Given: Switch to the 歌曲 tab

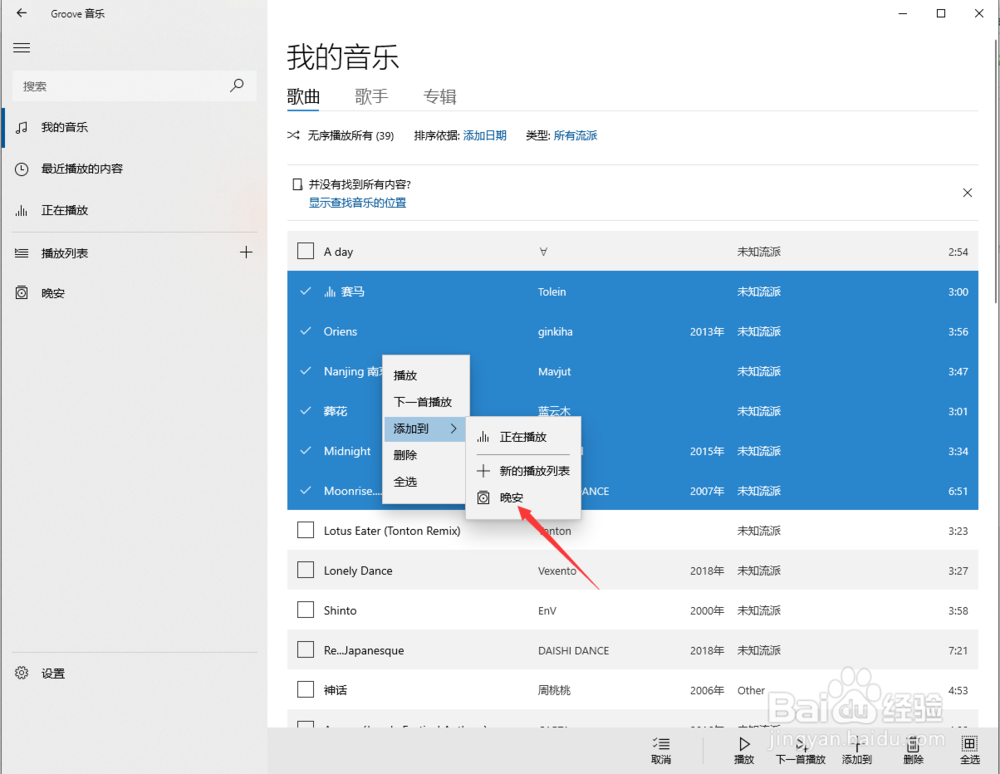Looking at the screenshot, I should 303,96.
